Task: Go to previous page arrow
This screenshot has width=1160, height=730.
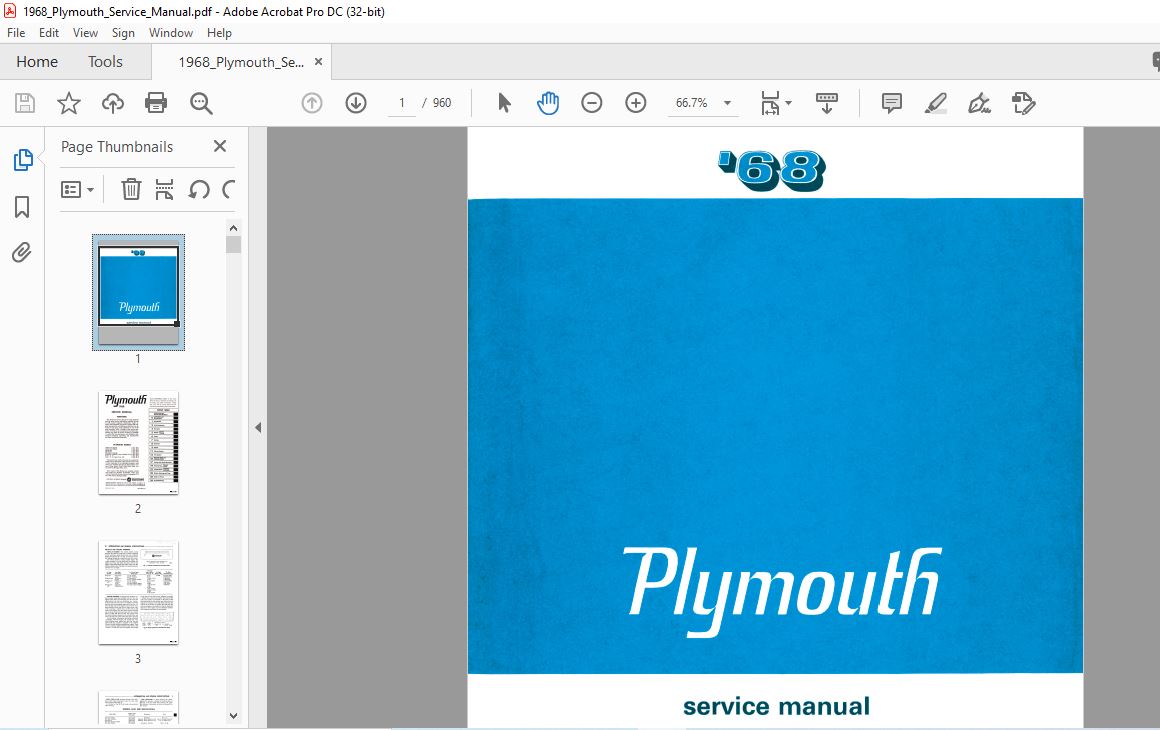Action: (x=312, y=103)
